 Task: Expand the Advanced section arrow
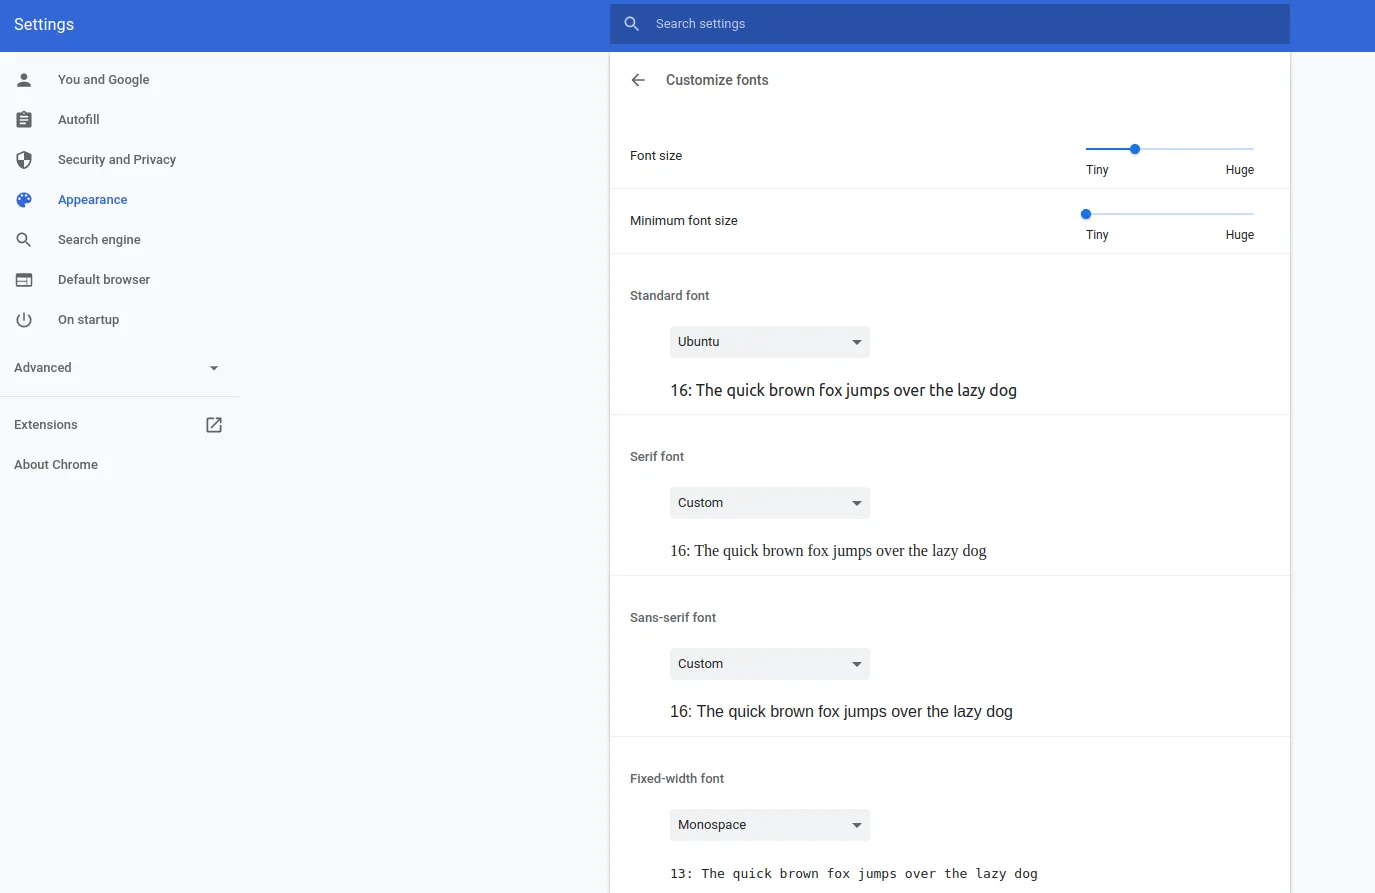[x=214, y=368]
